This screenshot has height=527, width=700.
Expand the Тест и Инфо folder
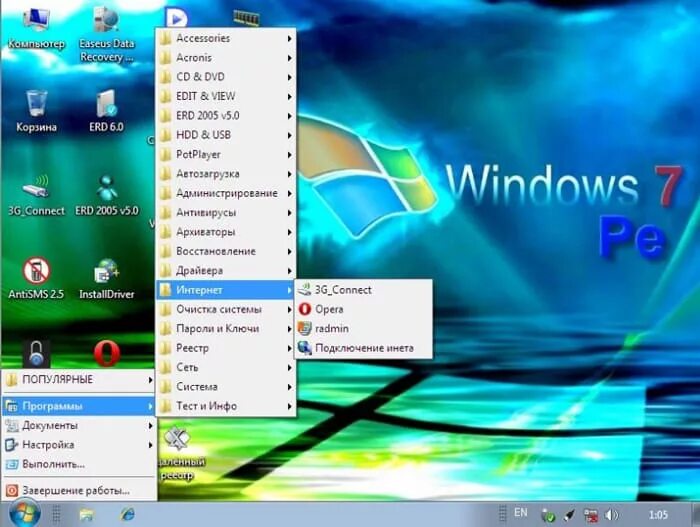pos(226,406)
